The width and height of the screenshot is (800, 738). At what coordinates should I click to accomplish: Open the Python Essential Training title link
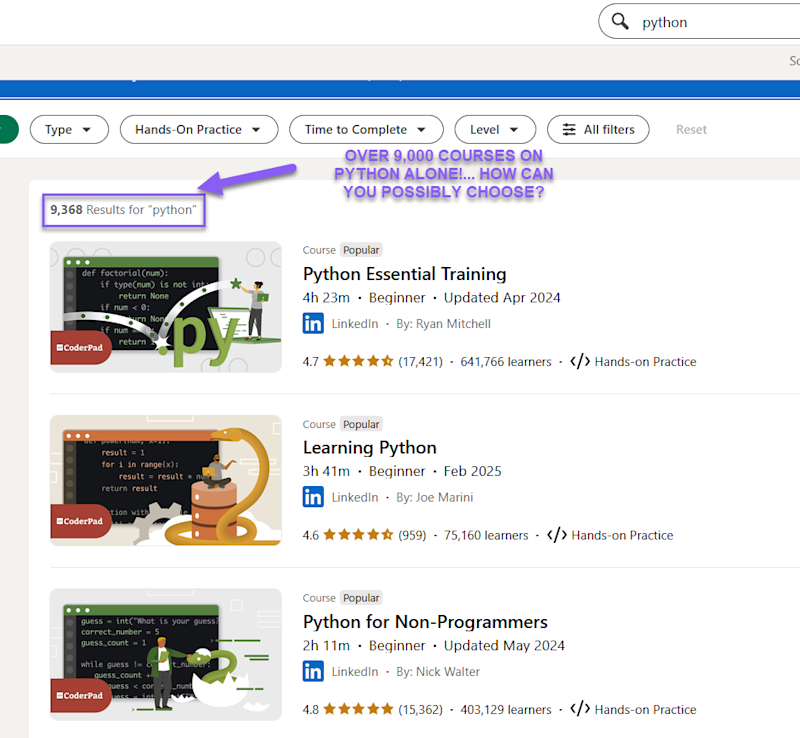(405, 274)
